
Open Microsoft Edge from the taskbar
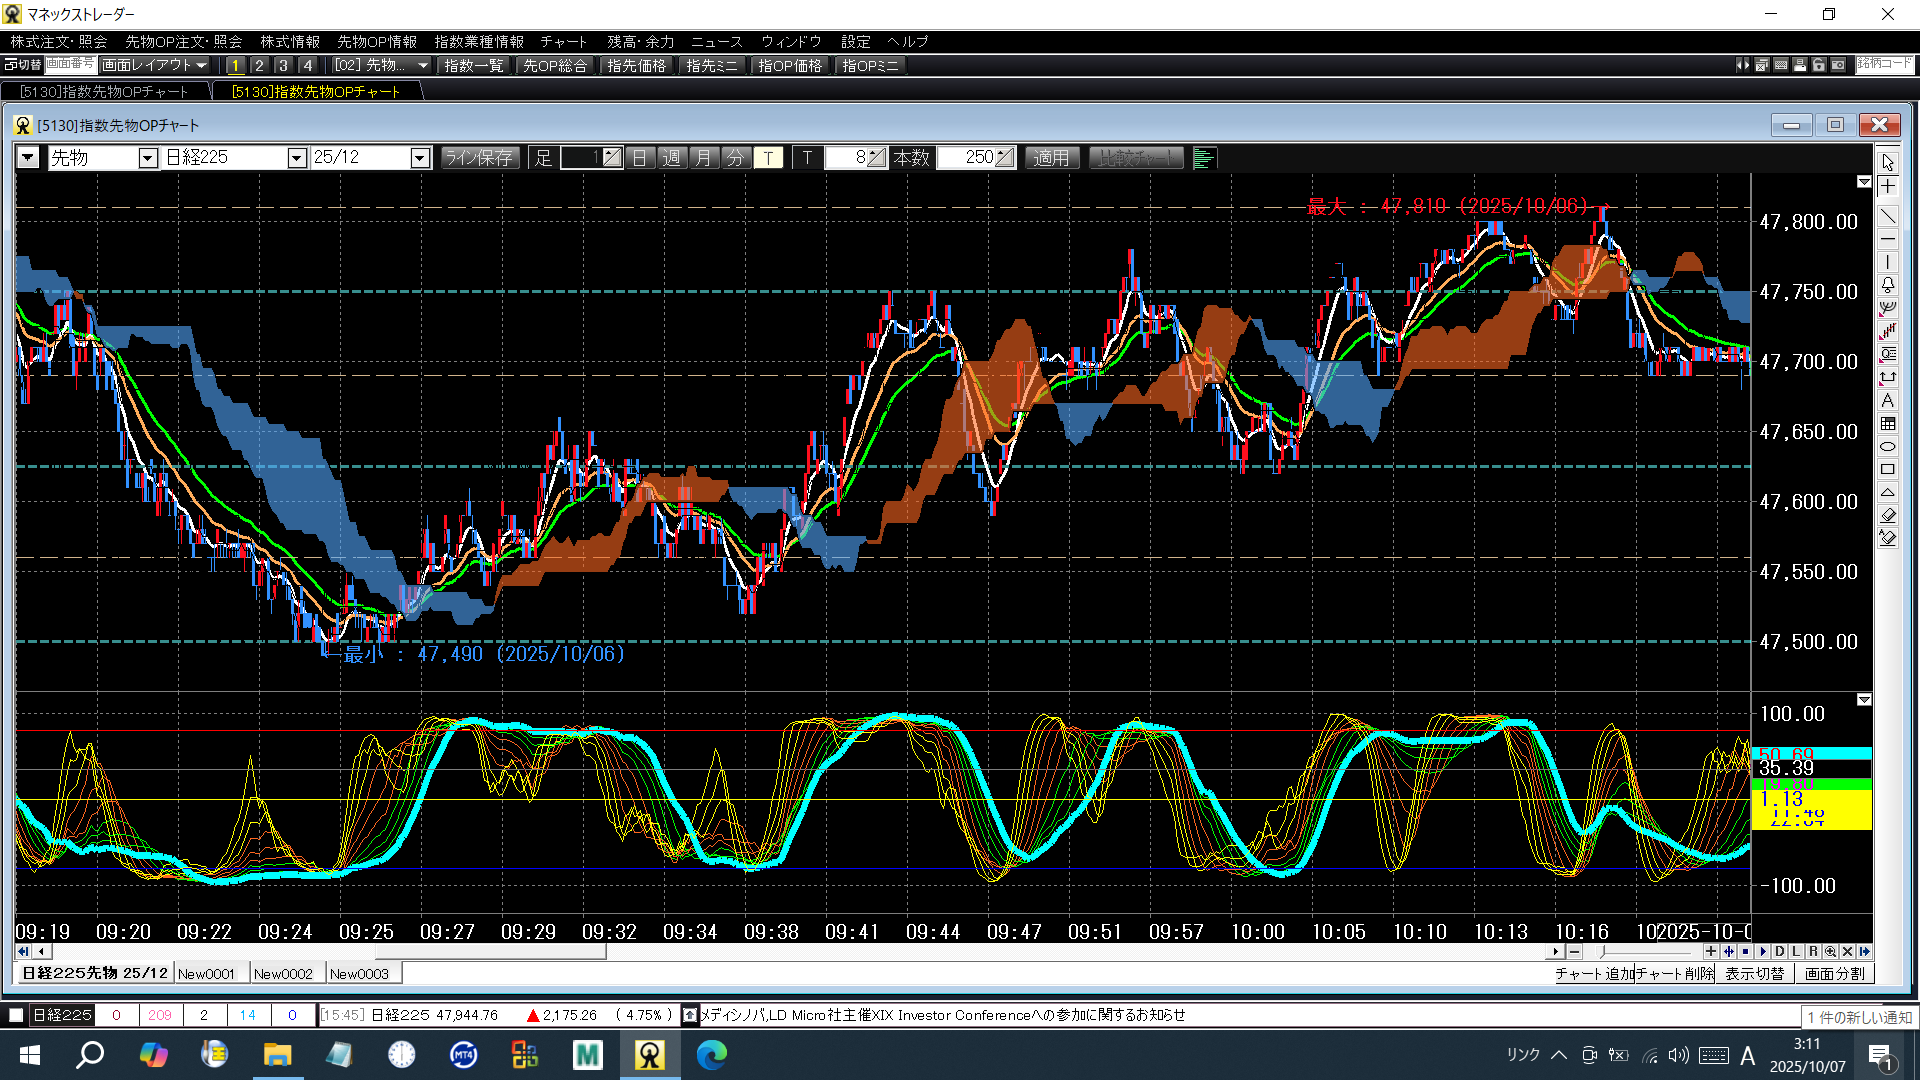coord(711,1055)
